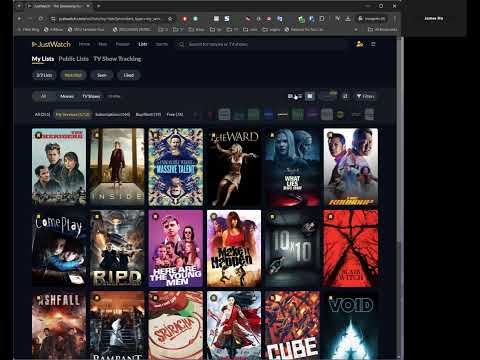
Task: Open the All Bookmarks folder
Action: coord(382,29)
